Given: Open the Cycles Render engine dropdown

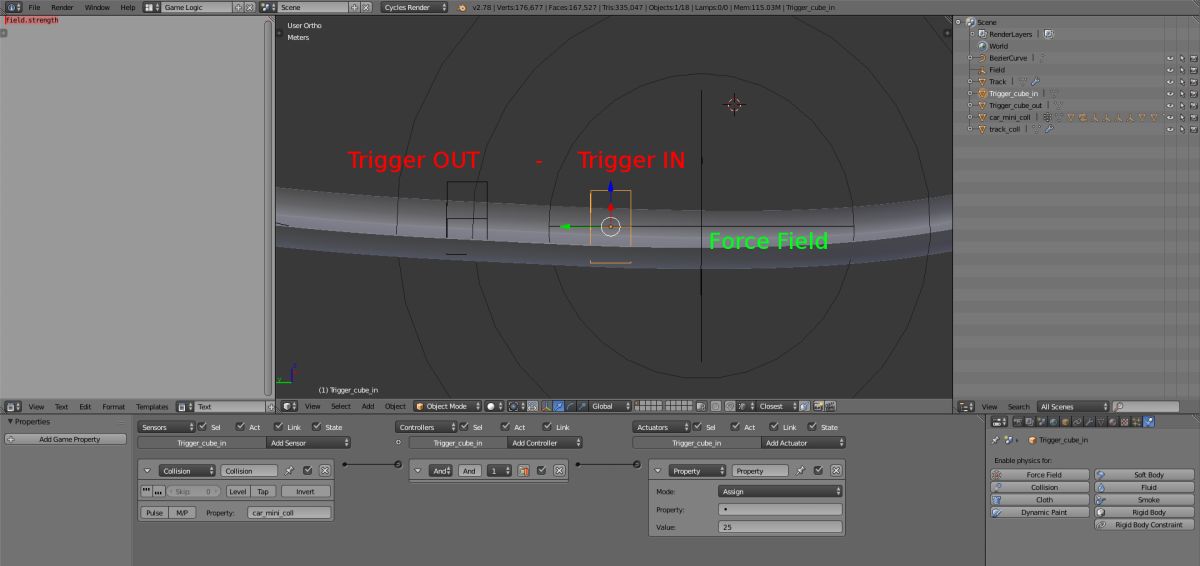Looking at the screenshot, I should [x=415, y=7].
